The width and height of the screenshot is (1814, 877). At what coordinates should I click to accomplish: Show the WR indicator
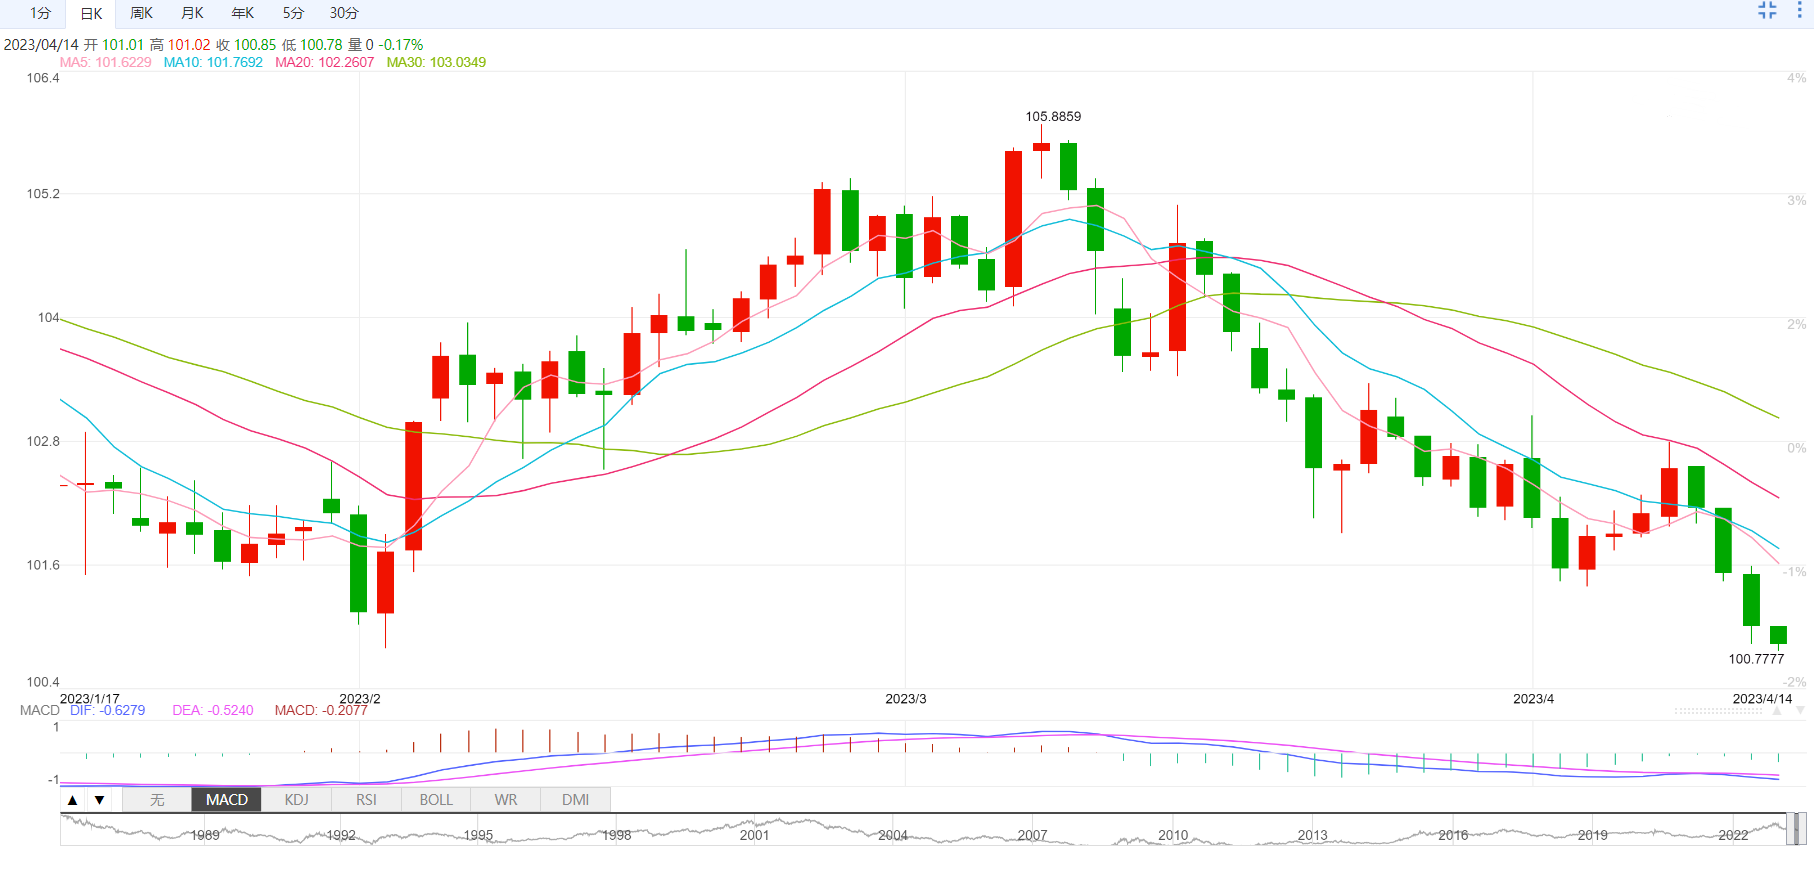click(506, 800)
